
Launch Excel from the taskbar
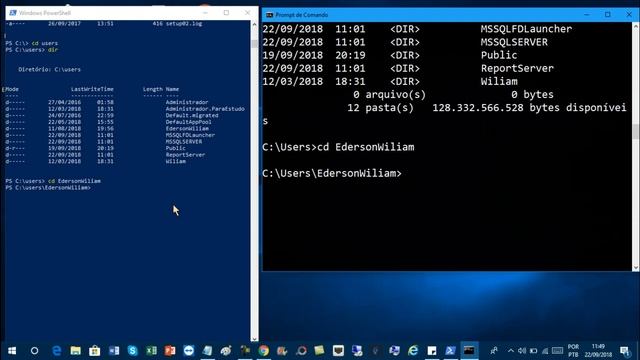(x=151, y=351)
